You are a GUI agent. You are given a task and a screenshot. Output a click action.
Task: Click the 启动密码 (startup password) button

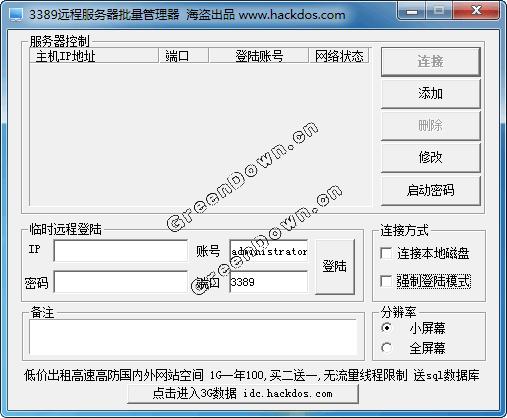point(430,190)
